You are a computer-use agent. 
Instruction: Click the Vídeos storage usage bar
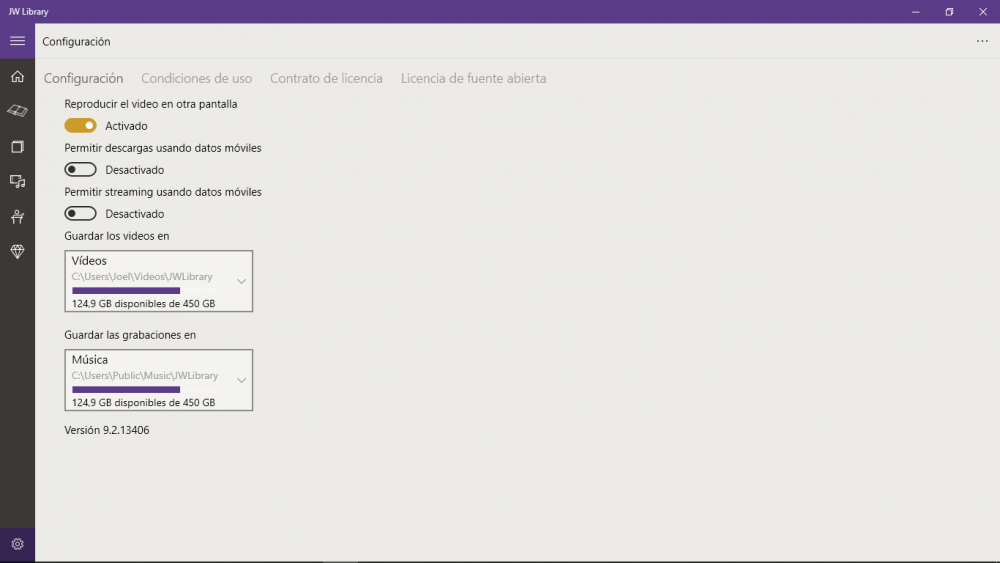(x=126, y=291)
